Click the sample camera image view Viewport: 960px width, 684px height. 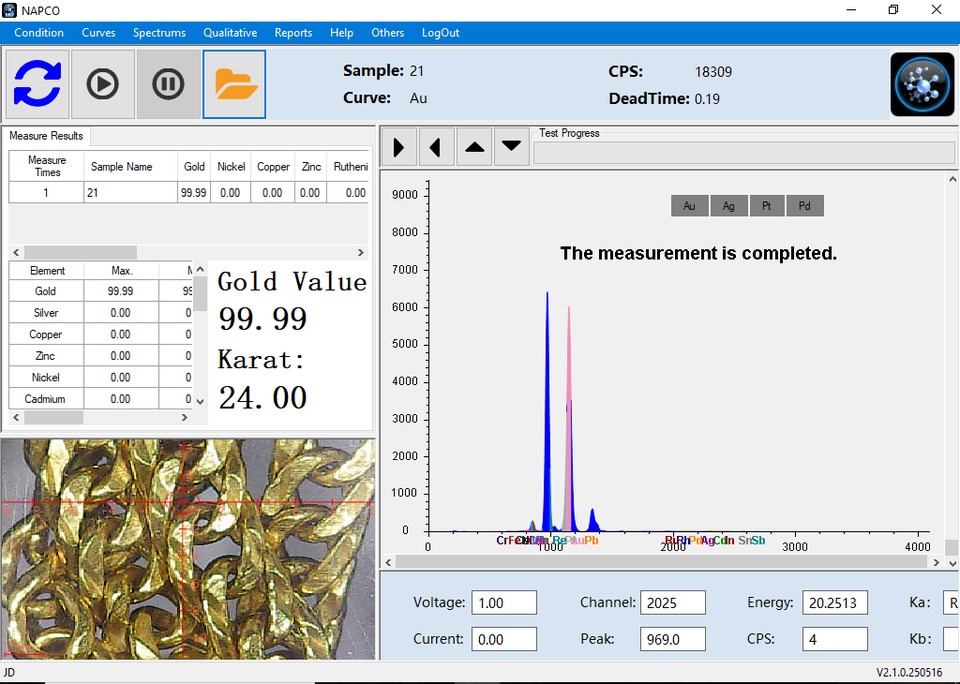click(x=188, y=548)
